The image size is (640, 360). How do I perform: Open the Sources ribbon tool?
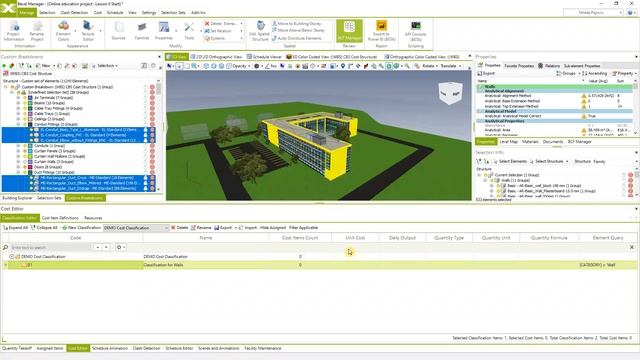point(118,31)
